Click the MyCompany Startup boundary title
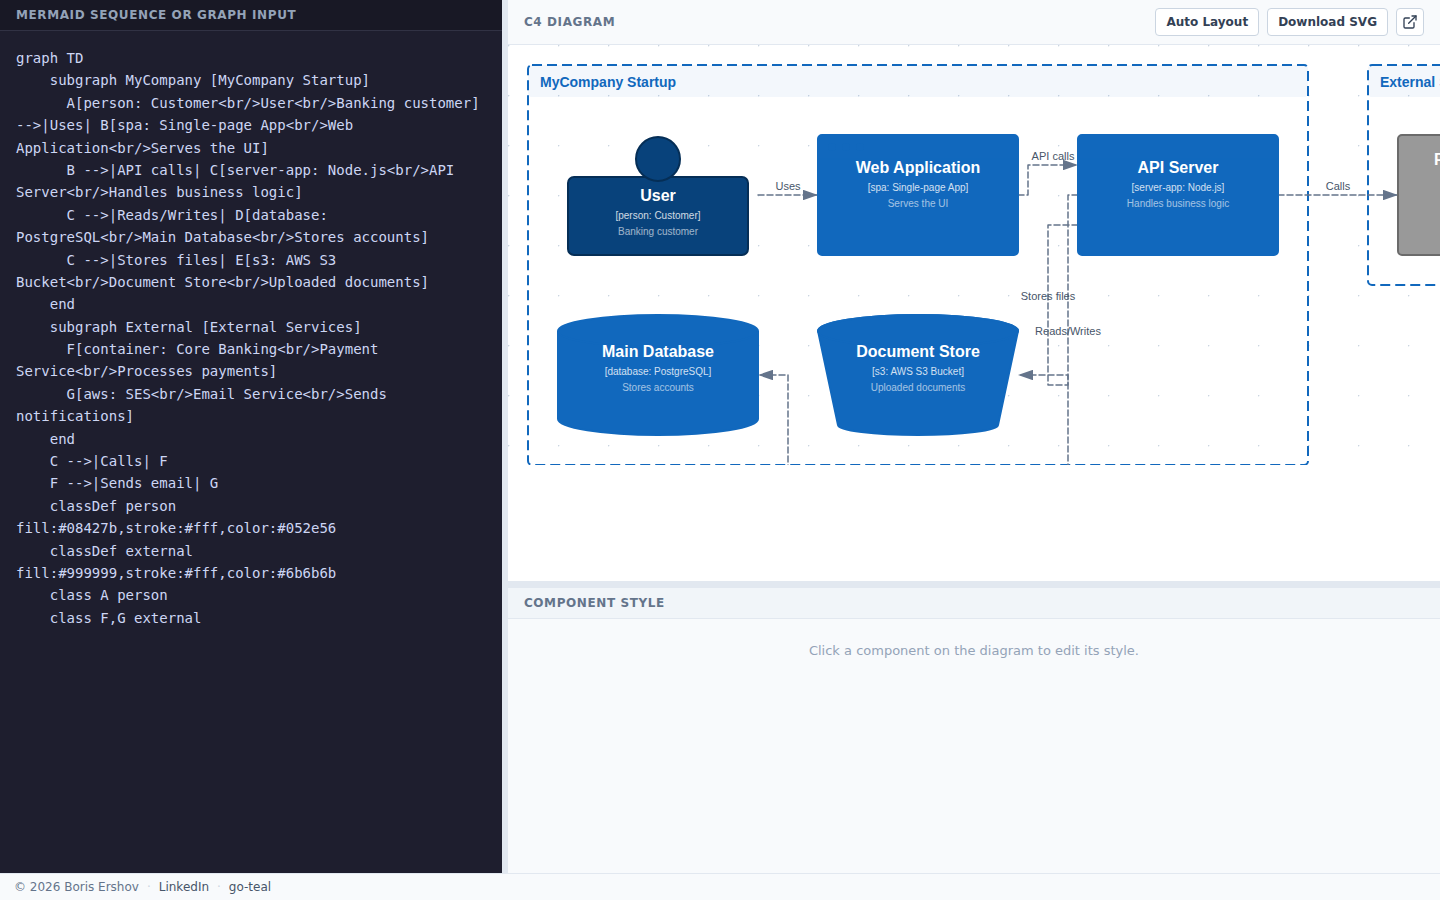The width and height of the screenshot is (1440, 900). point(608,82)
